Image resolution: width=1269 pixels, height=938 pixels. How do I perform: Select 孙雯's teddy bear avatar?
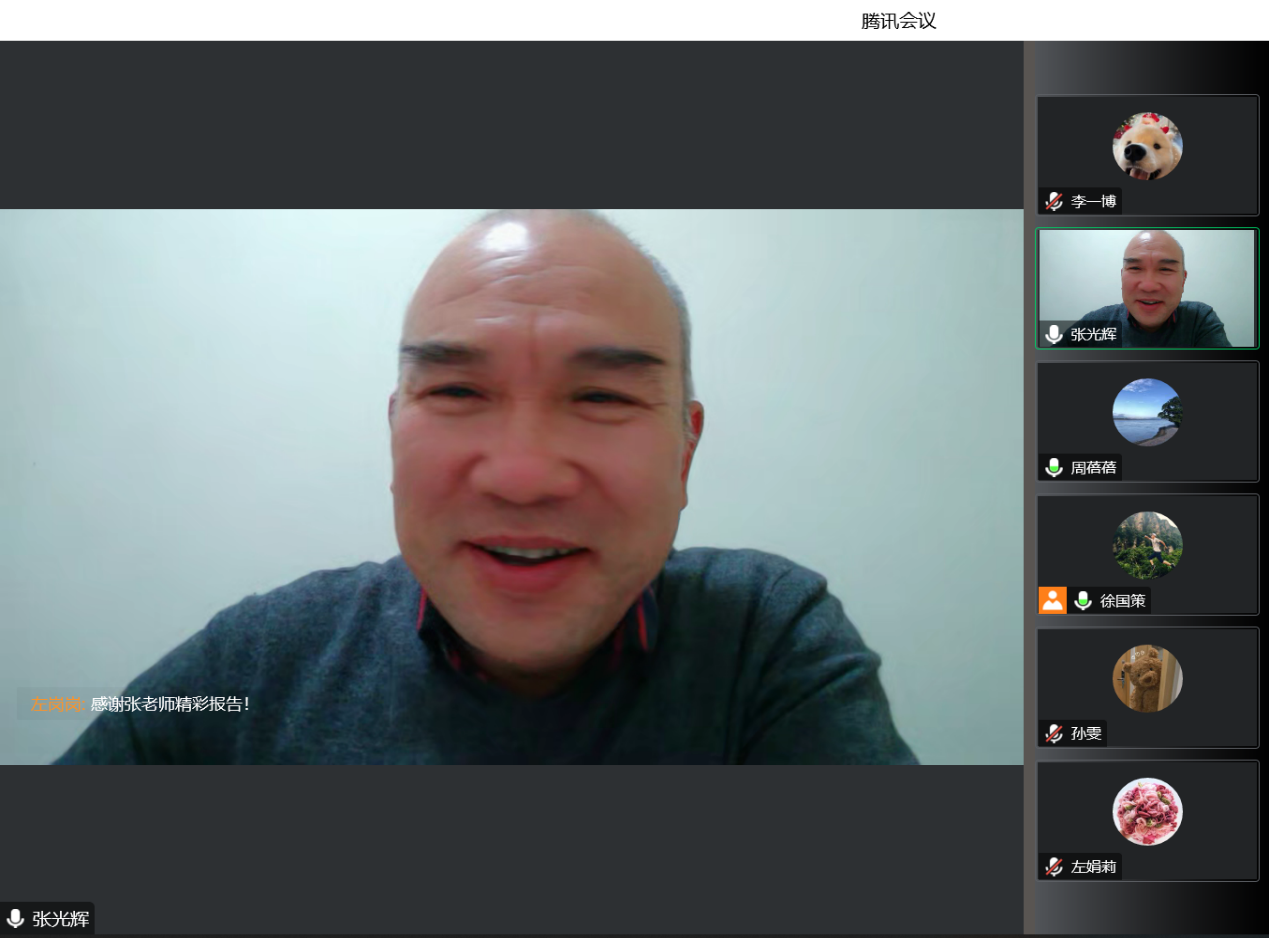click(x=1147, y=678)
